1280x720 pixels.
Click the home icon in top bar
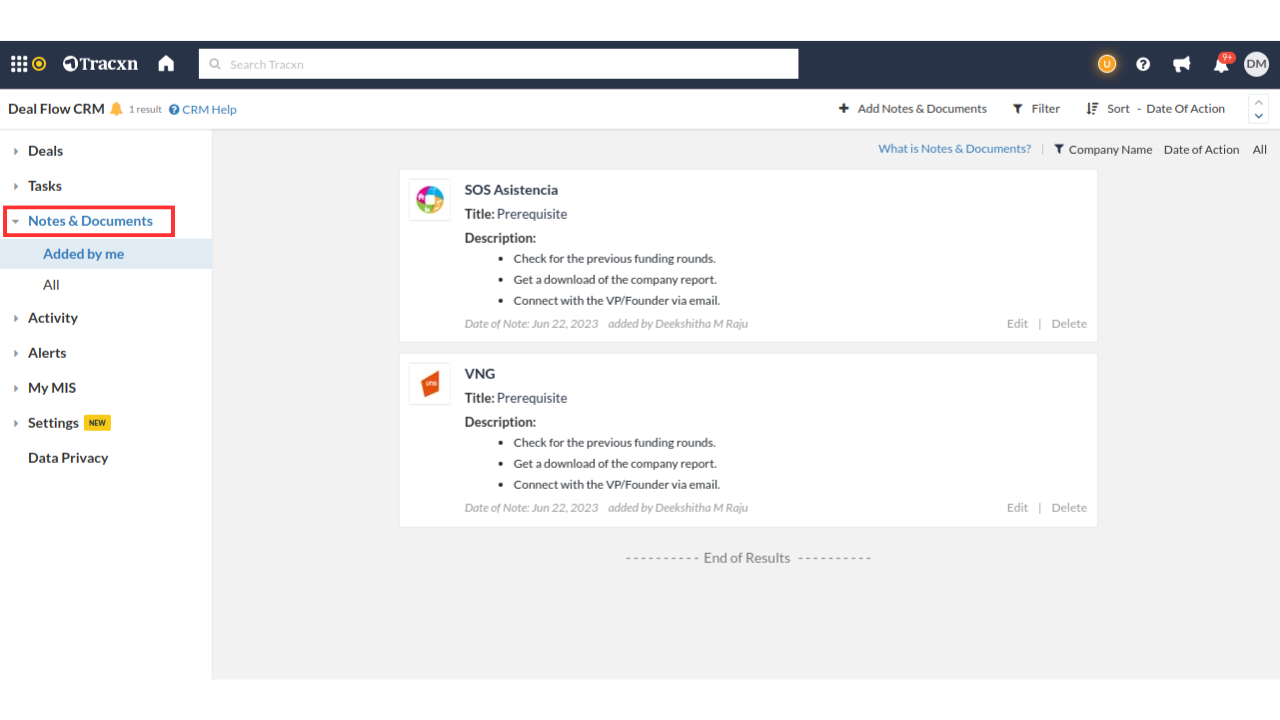pyautogui.click(x=166, y=64)
